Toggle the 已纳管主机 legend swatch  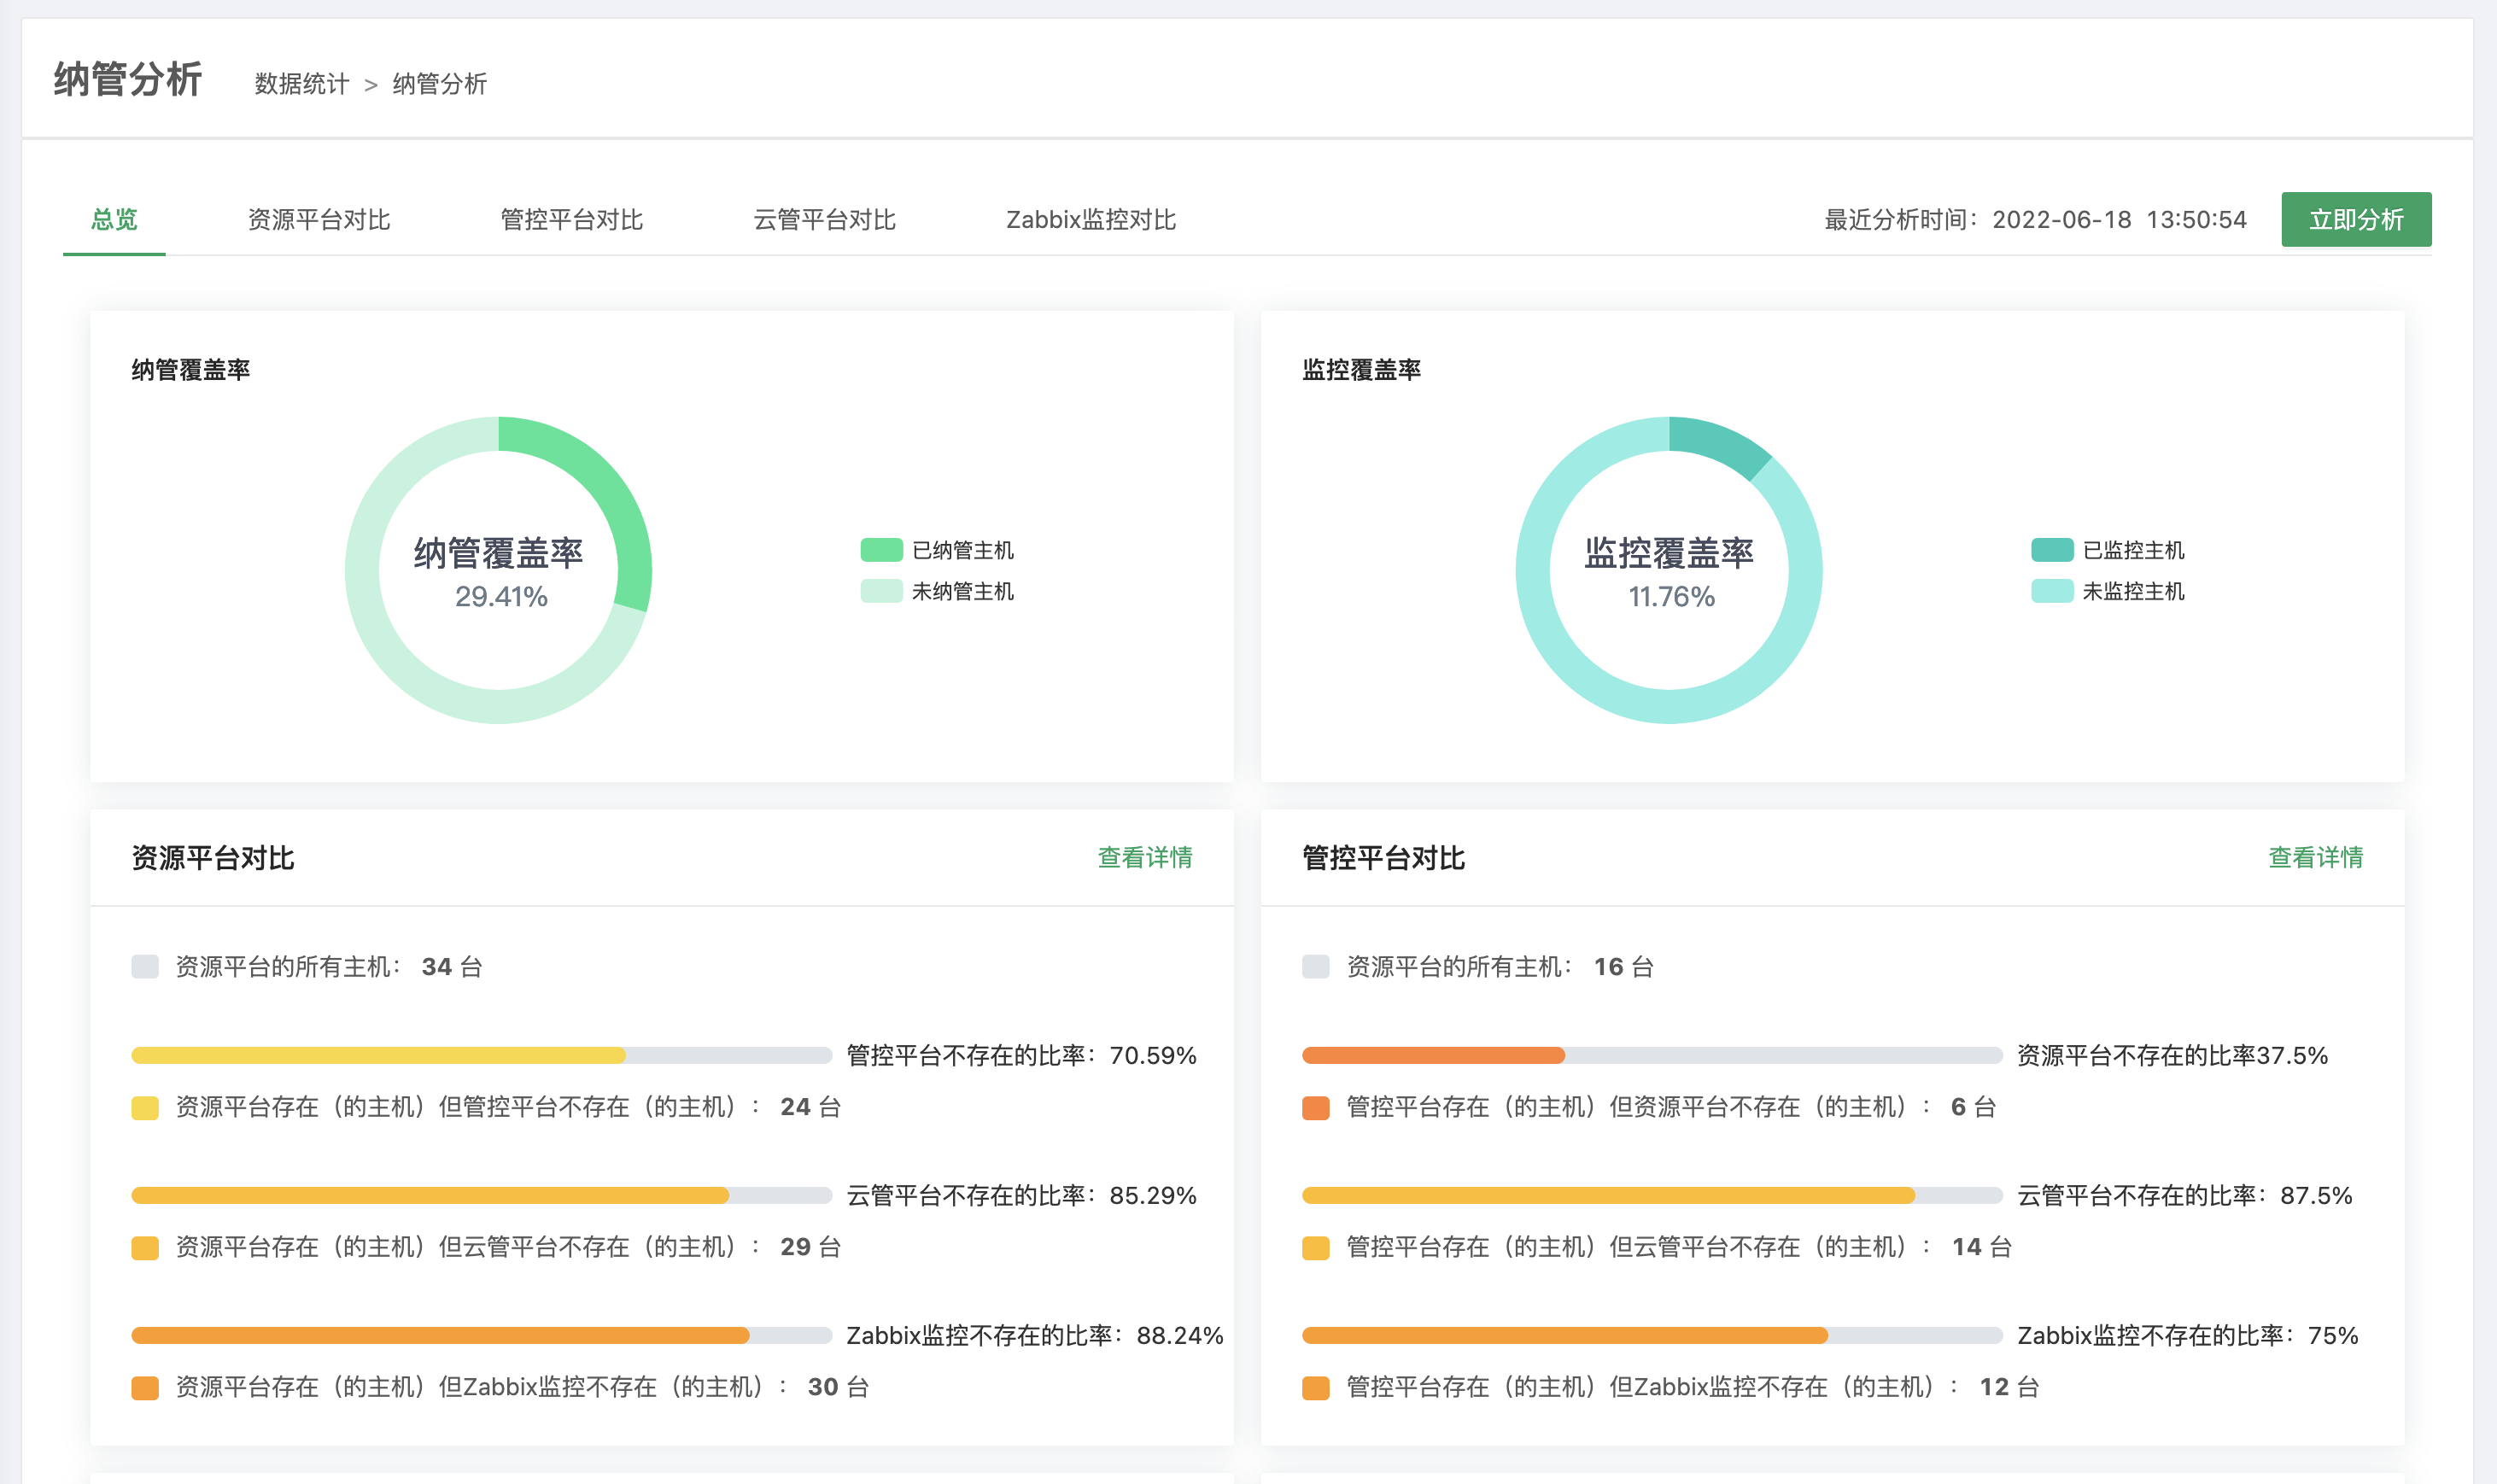881,550
